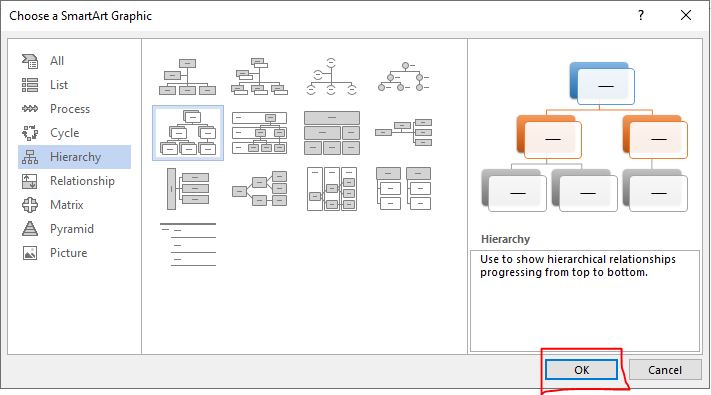Pick the Horizontal Organization Chart layout
711x395 pixels.
click(x=403, y=132)
